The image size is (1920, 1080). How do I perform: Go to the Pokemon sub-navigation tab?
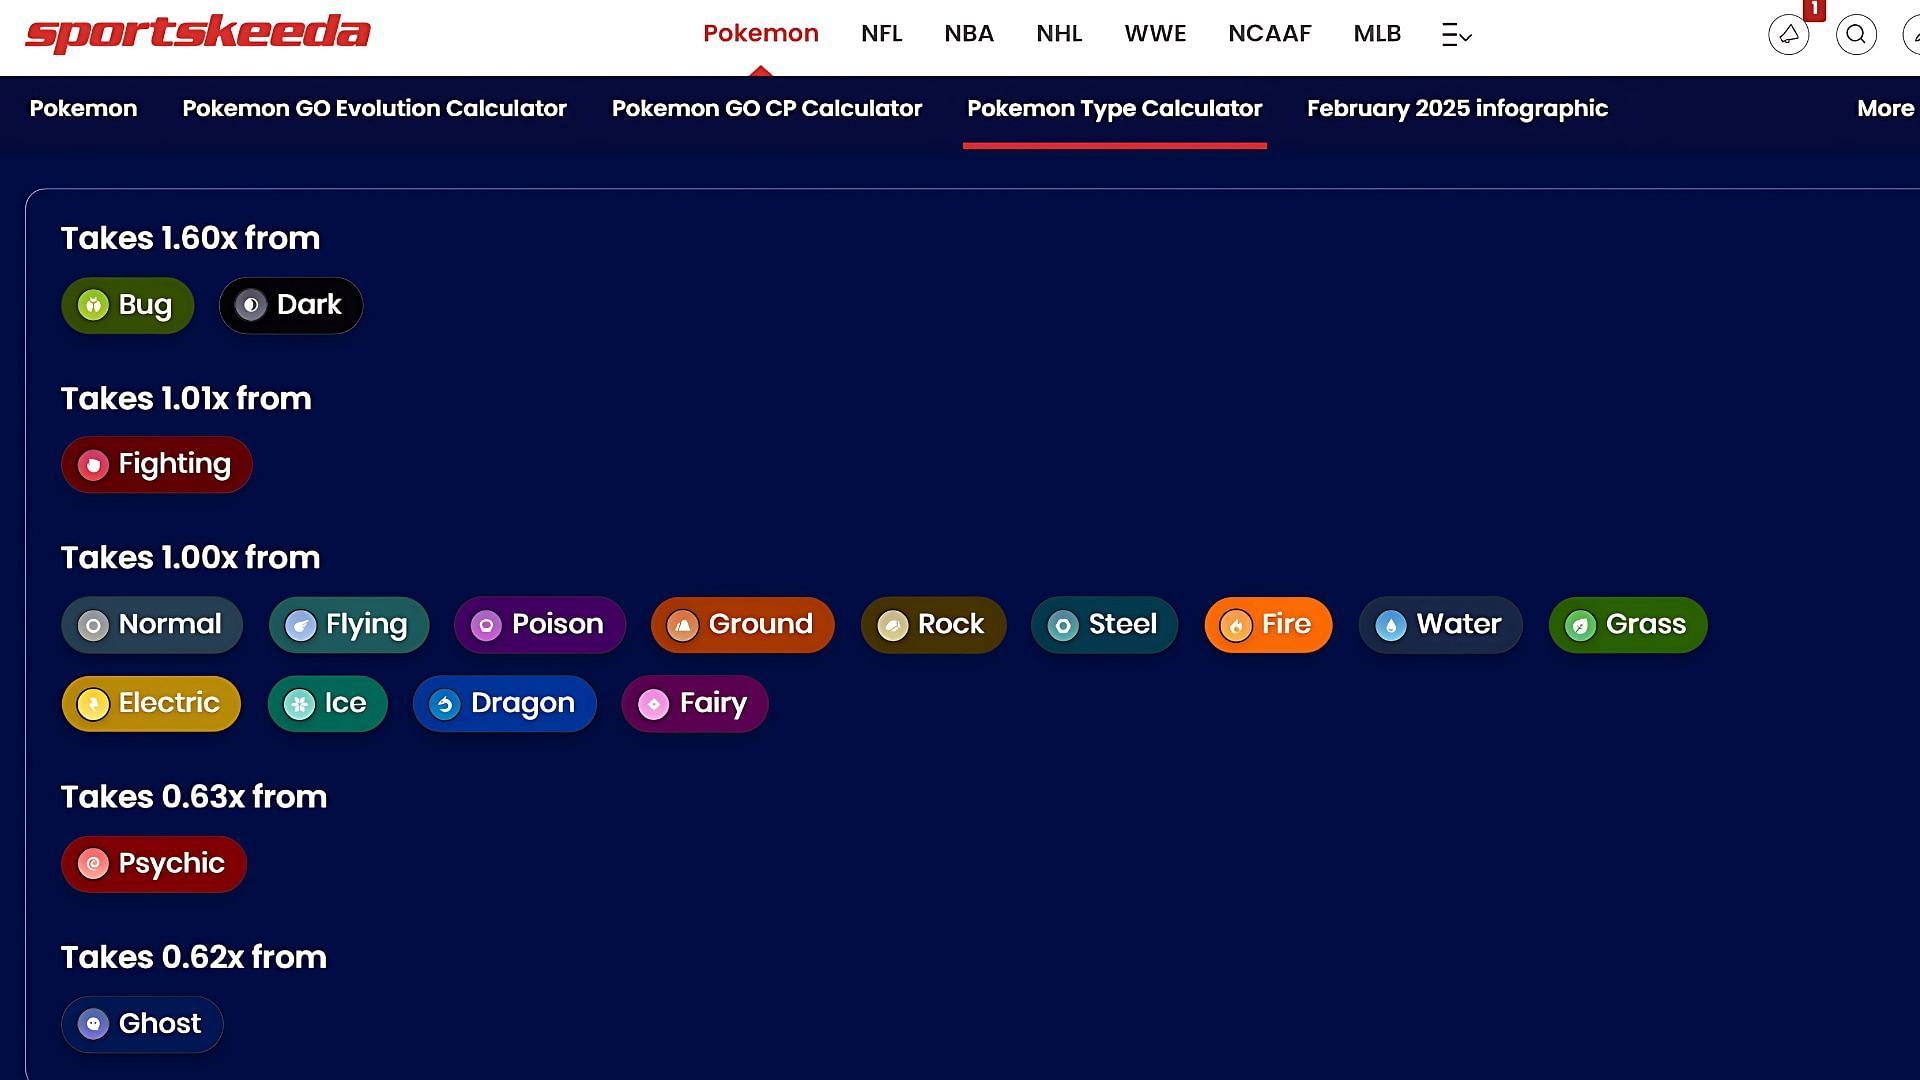[83, 109]
